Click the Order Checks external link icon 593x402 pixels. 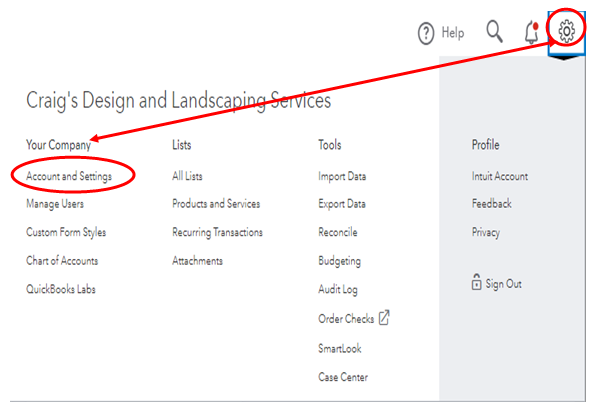pyautogui.click(x=384, y=318)
